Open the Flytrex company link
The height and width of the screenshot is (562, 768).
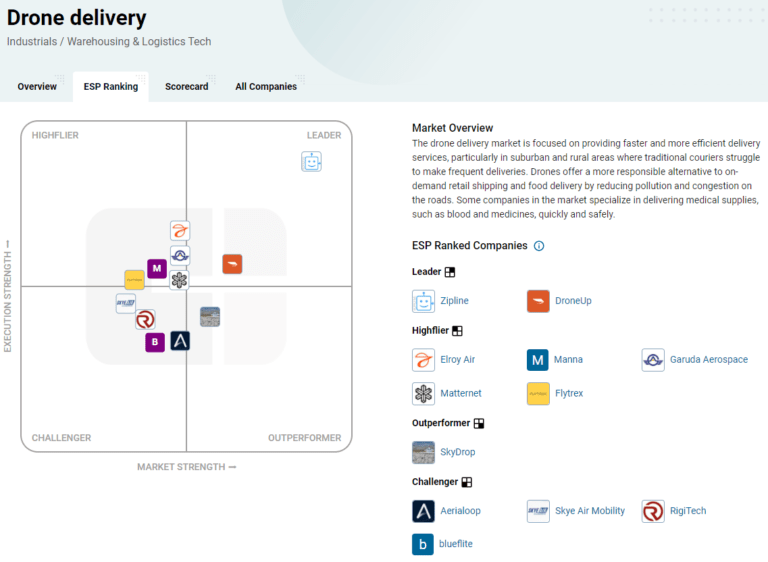coord(569,393)
